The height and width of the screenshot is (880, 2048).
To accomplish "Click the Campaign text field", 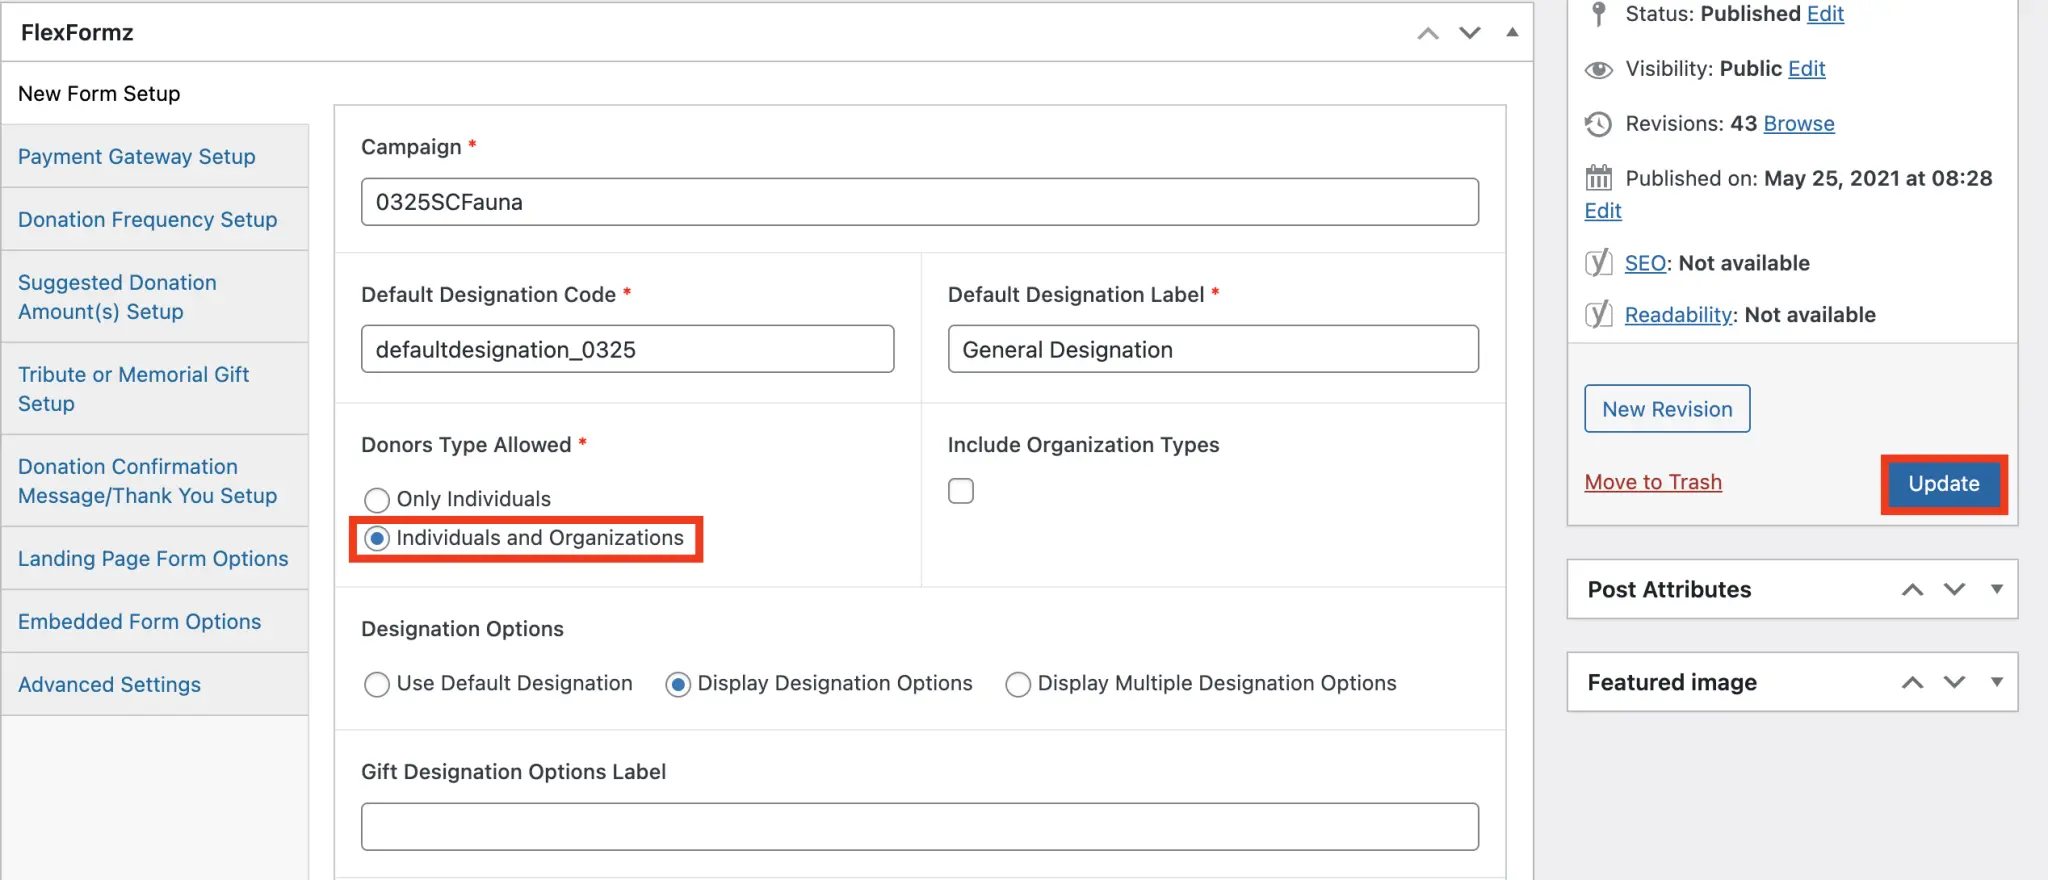I will pos(919,202).
